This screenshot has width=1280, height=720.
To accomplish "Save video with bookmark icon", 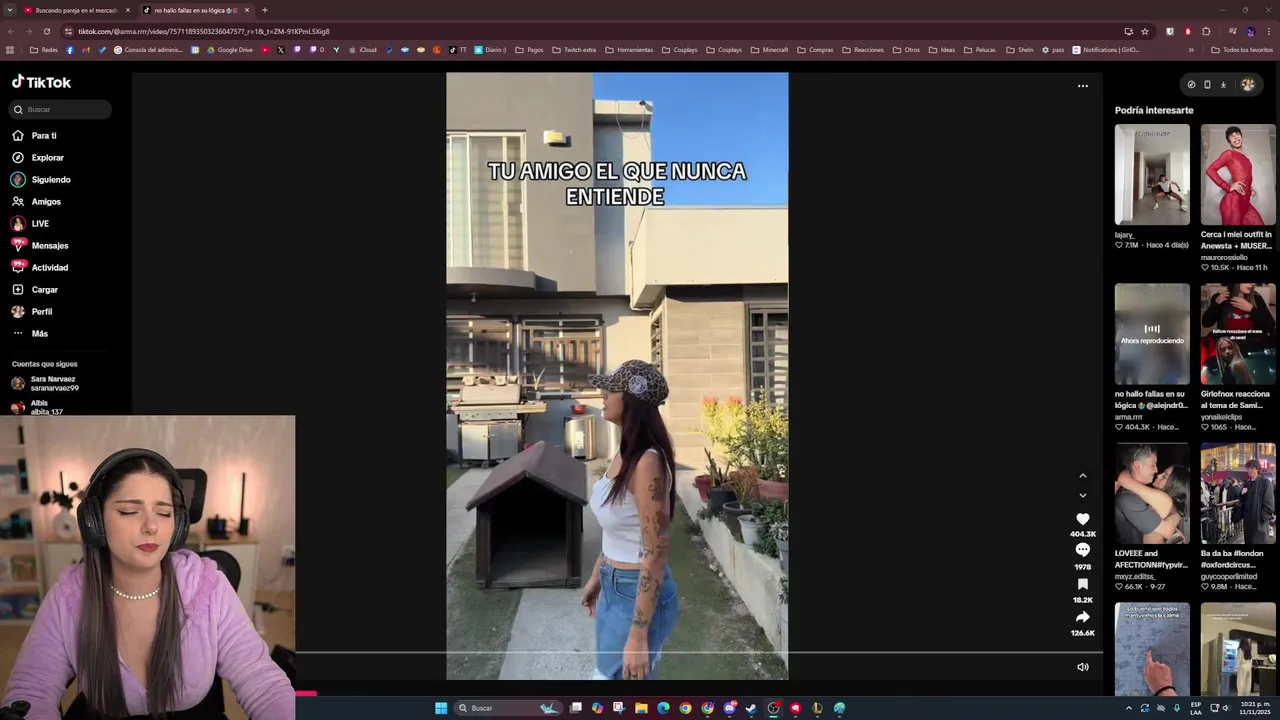I will 1082,584.
